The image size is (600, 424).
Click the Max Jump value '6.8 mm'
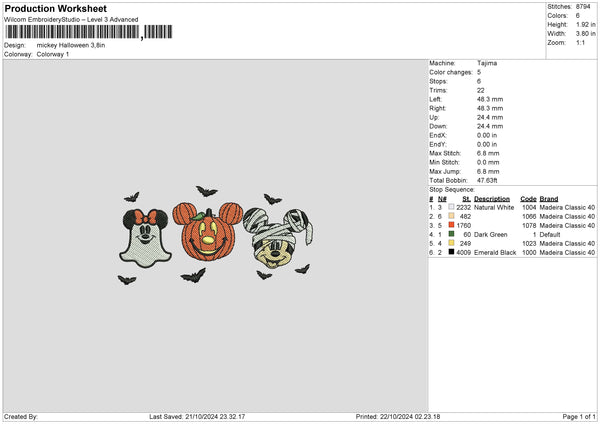(x=488, y=171)
